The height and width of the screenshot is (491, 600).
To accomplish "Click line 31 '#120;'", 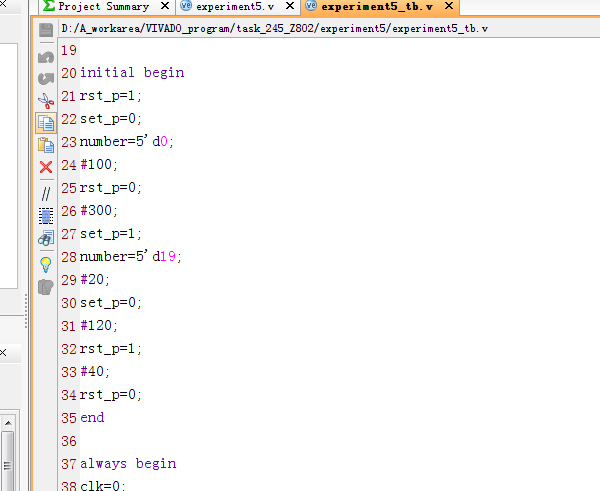I will pyautogui.click(x=99, y=325).
